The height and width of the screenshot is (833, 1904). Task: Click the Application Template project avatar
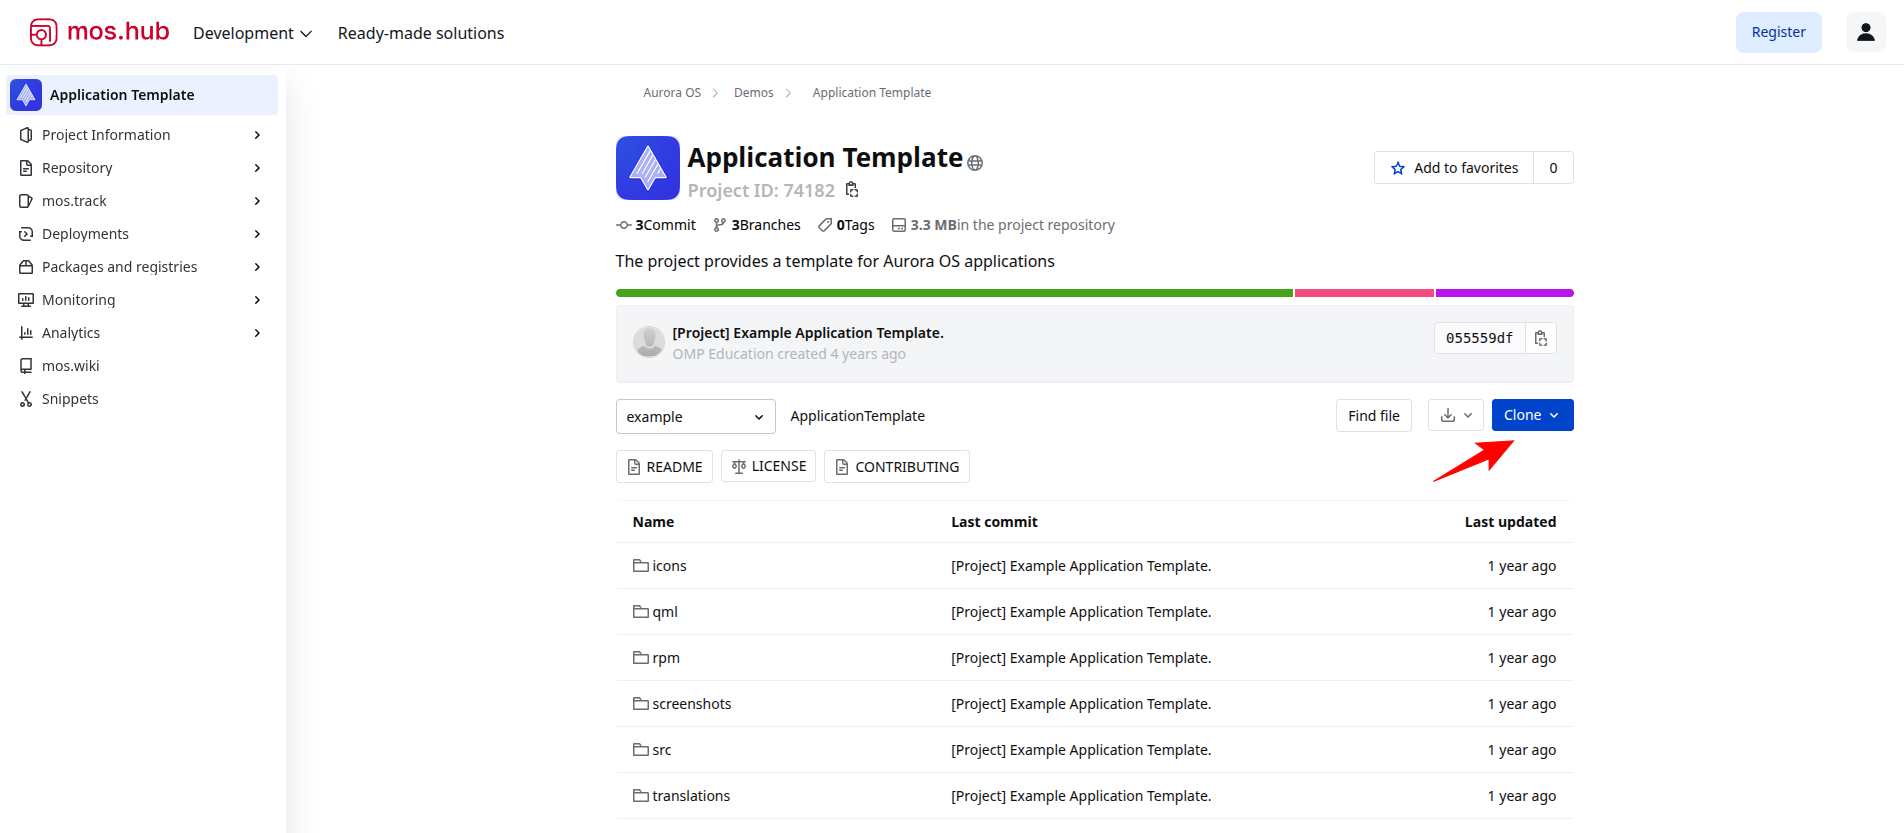pos(648,168)
